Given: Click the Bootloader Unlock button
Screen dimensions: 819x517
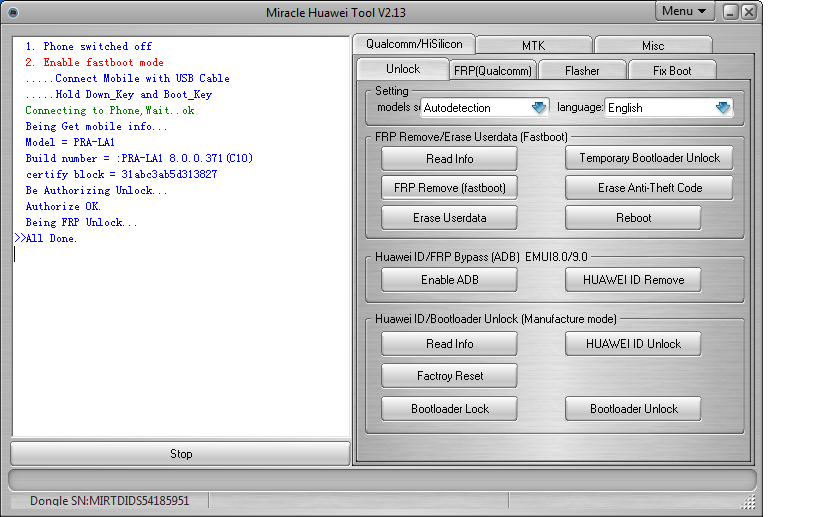Looking at the screenshot, I should pyautogui.click(x=633, y=409).
